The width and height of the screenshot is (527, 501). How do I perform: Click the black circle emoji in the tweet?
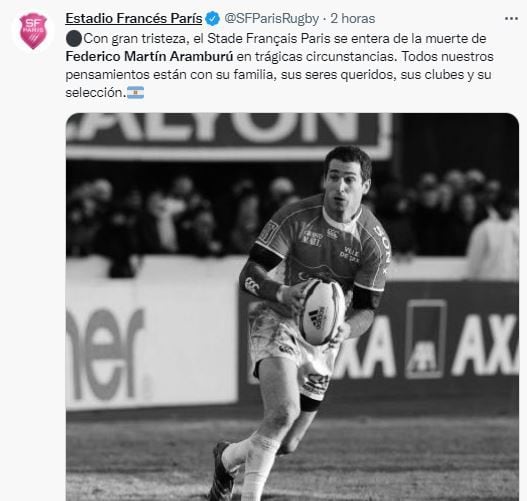coord(74,39)
